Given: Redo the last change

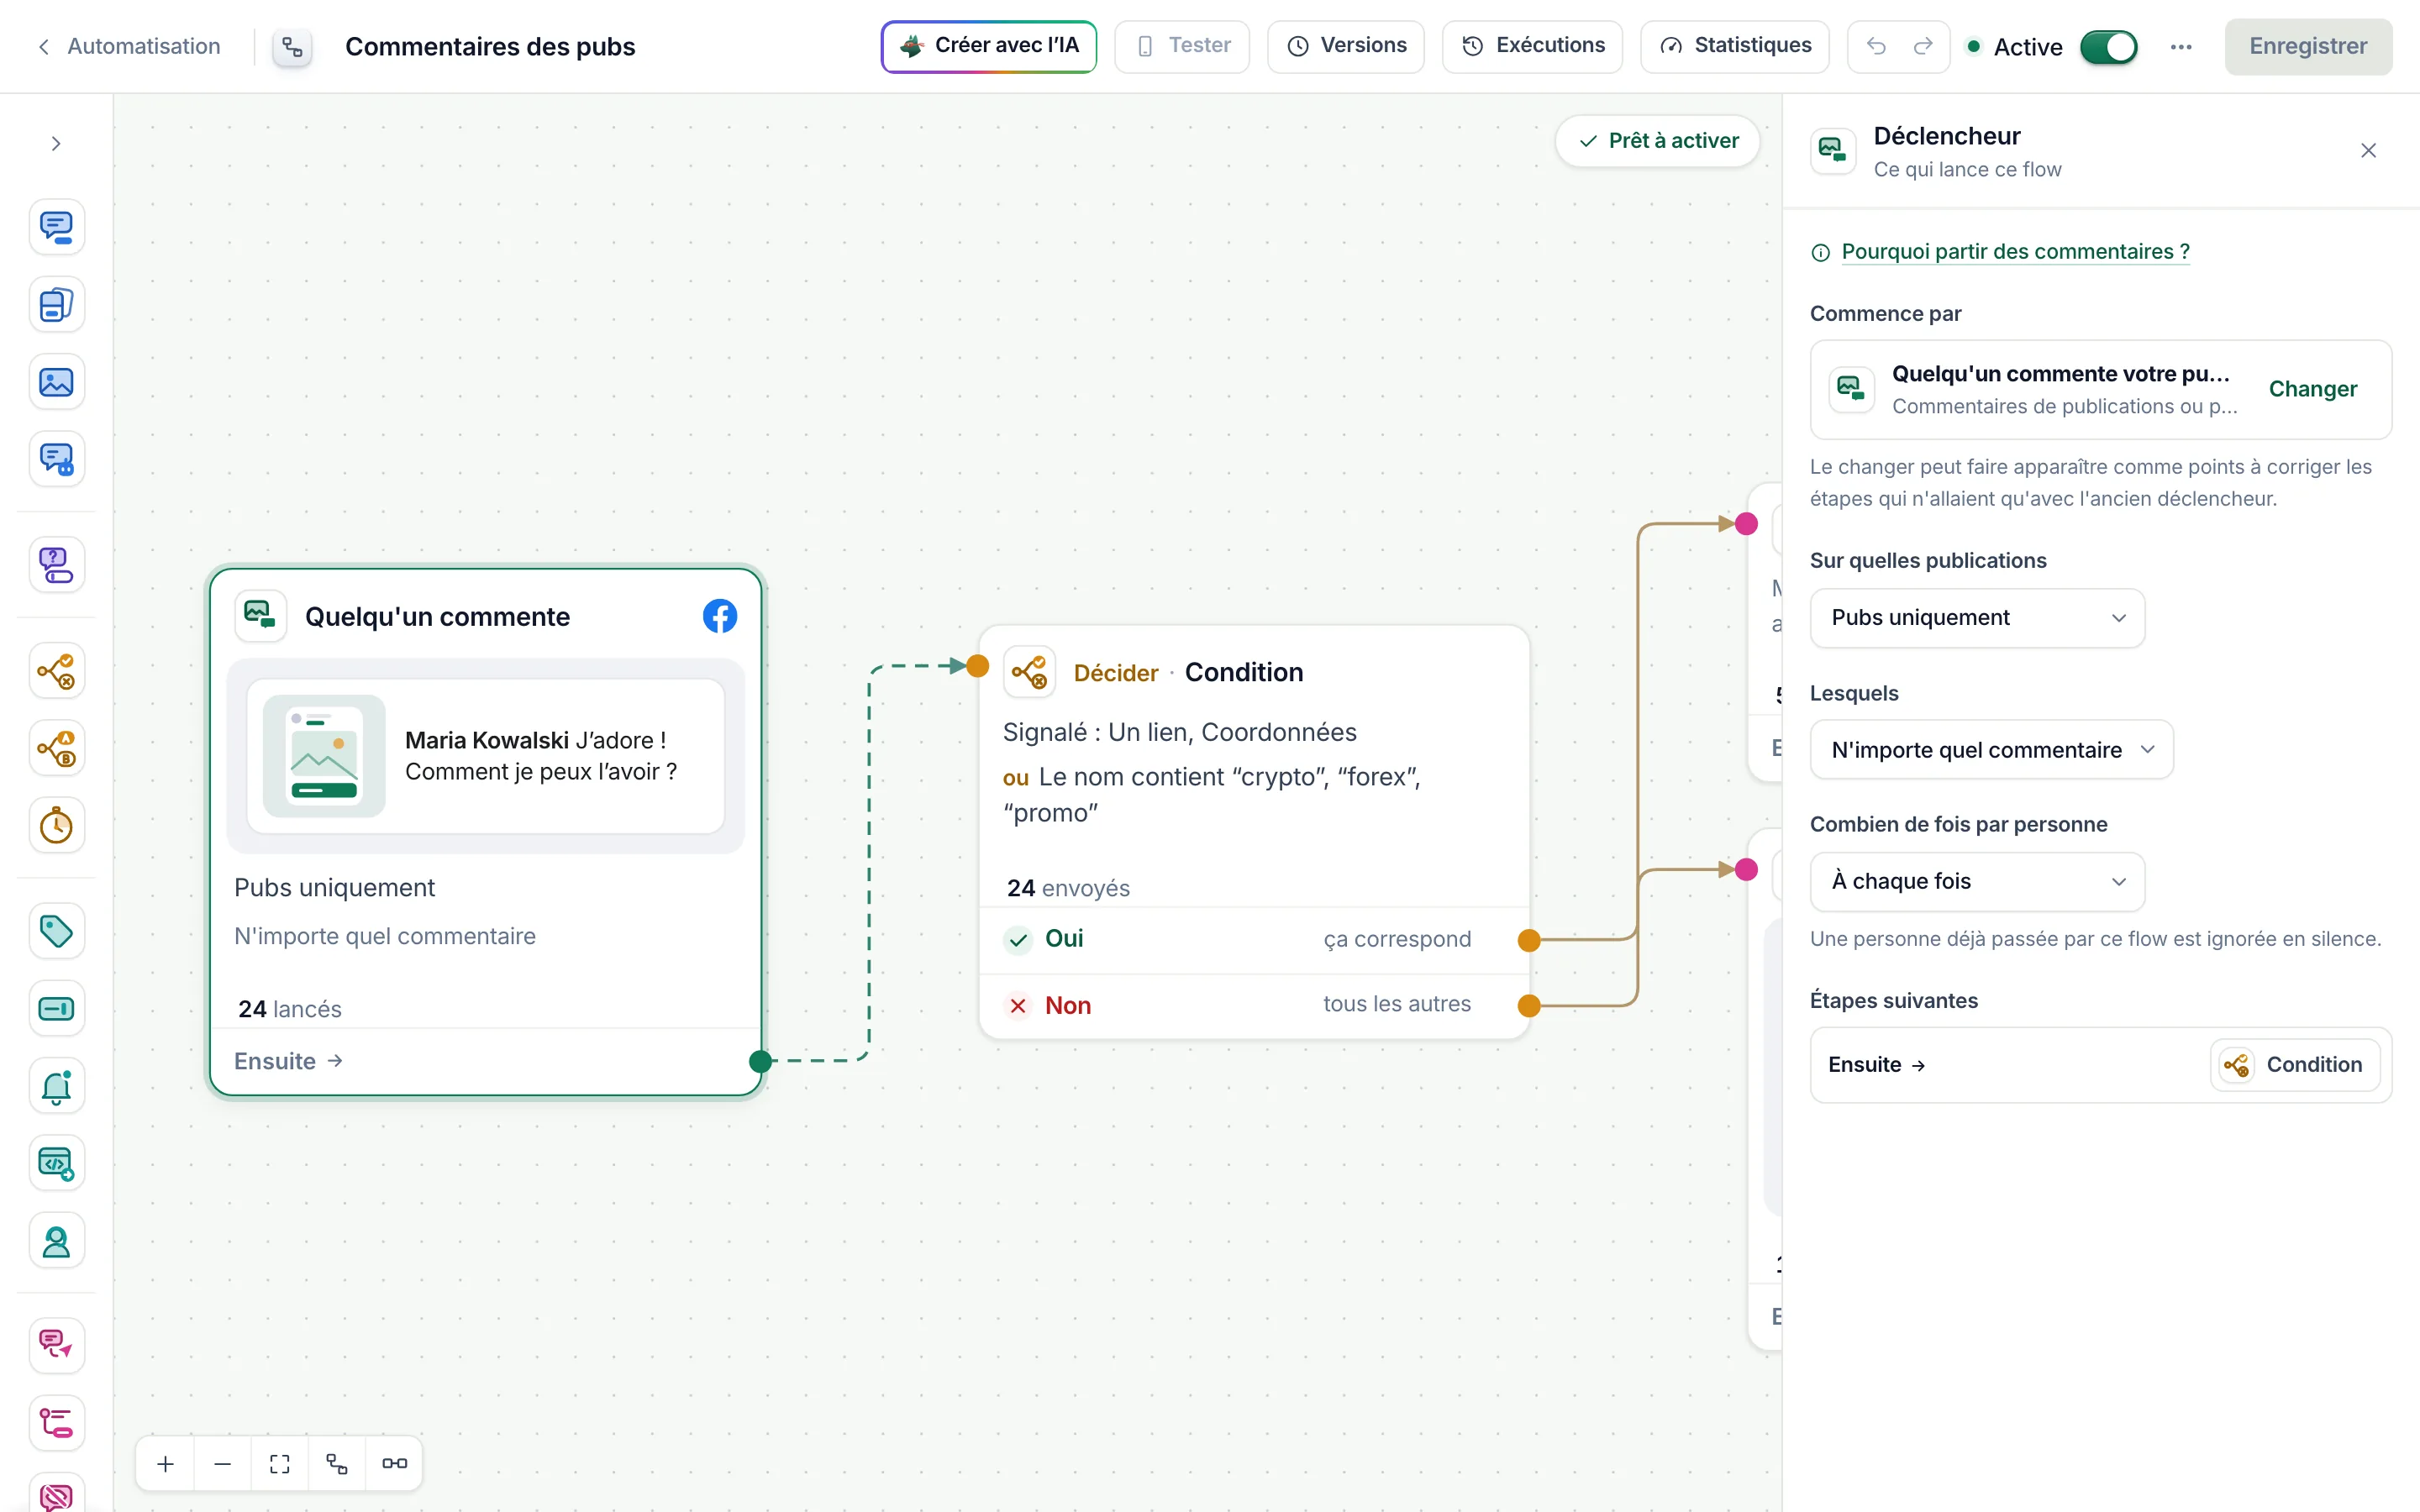Looking at the screenshot, I should (x=1923, y=46).
